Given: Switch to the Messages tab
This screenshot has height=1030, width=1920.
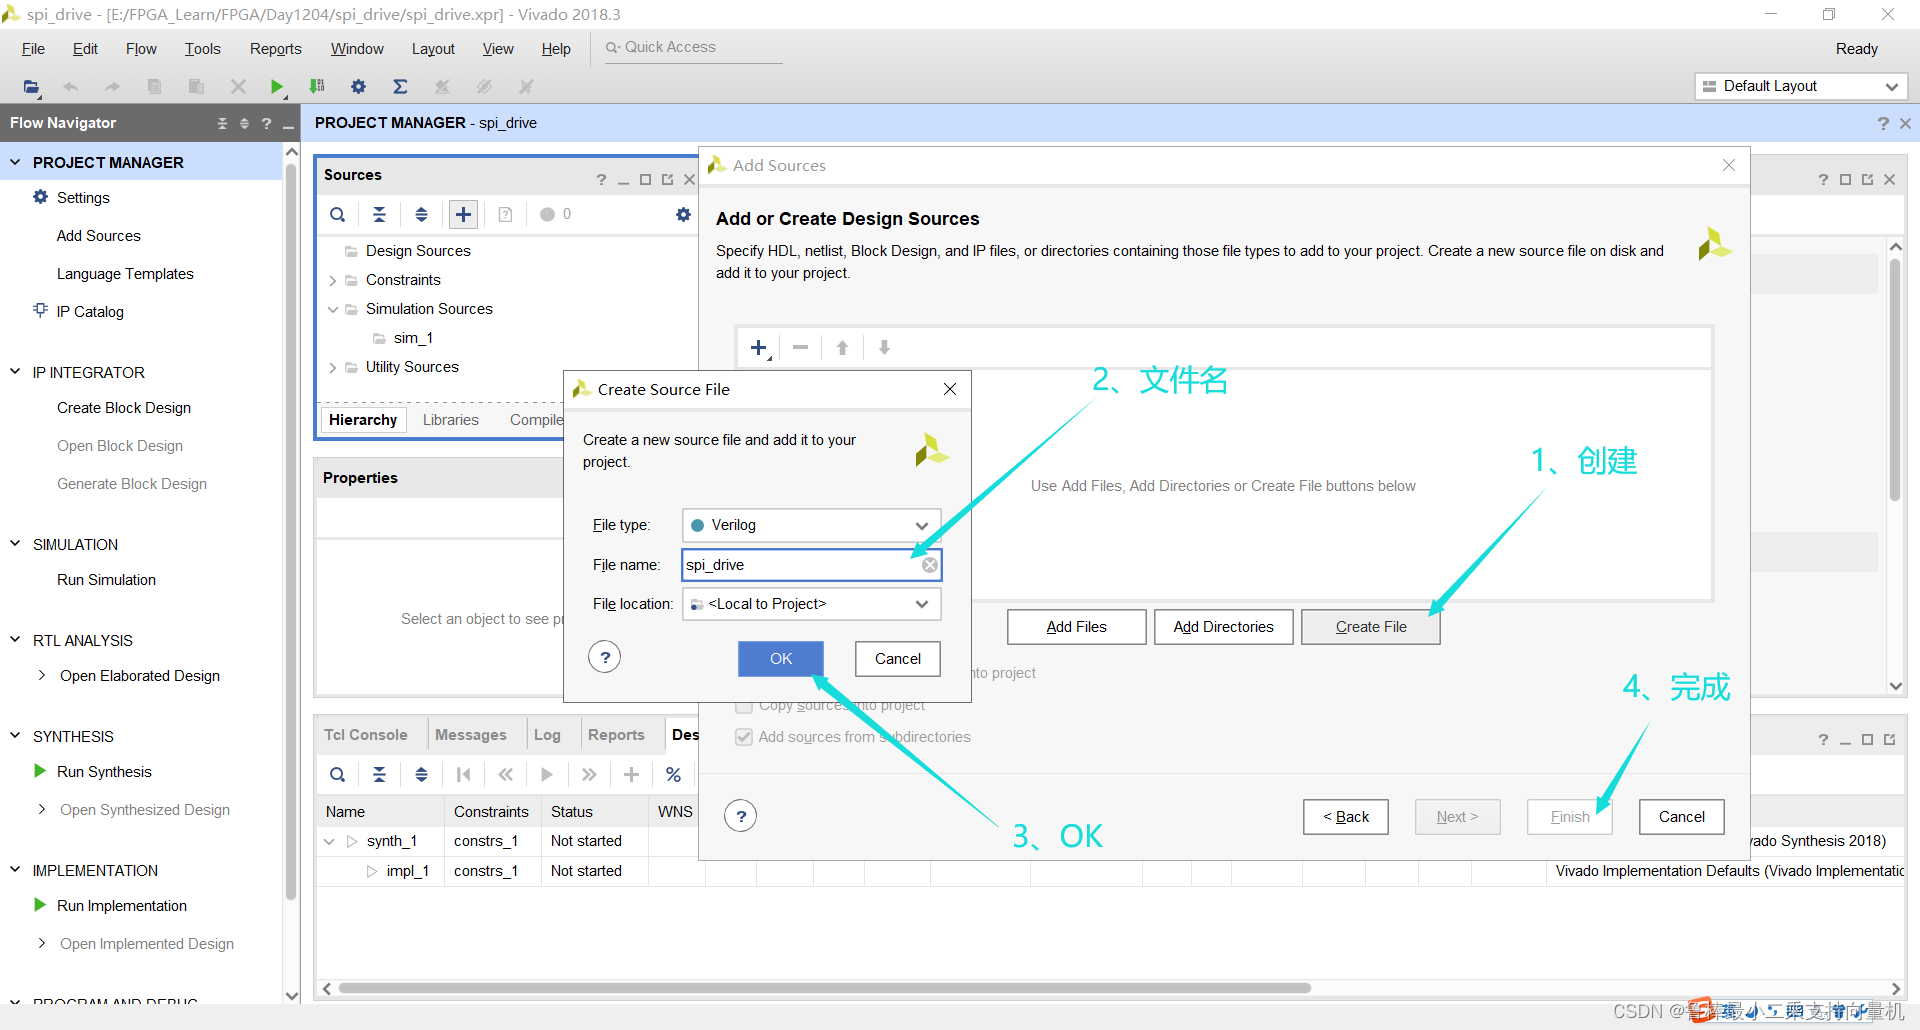Looking at the screenshot, I should coord(470,735).
